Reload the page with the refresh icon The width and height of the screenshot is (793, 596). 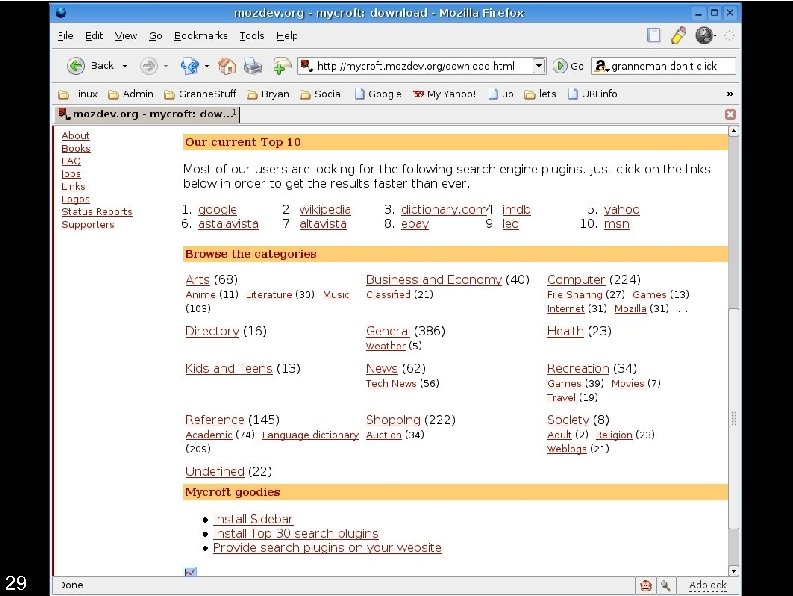pyautogui.click(x=190, y=66)
